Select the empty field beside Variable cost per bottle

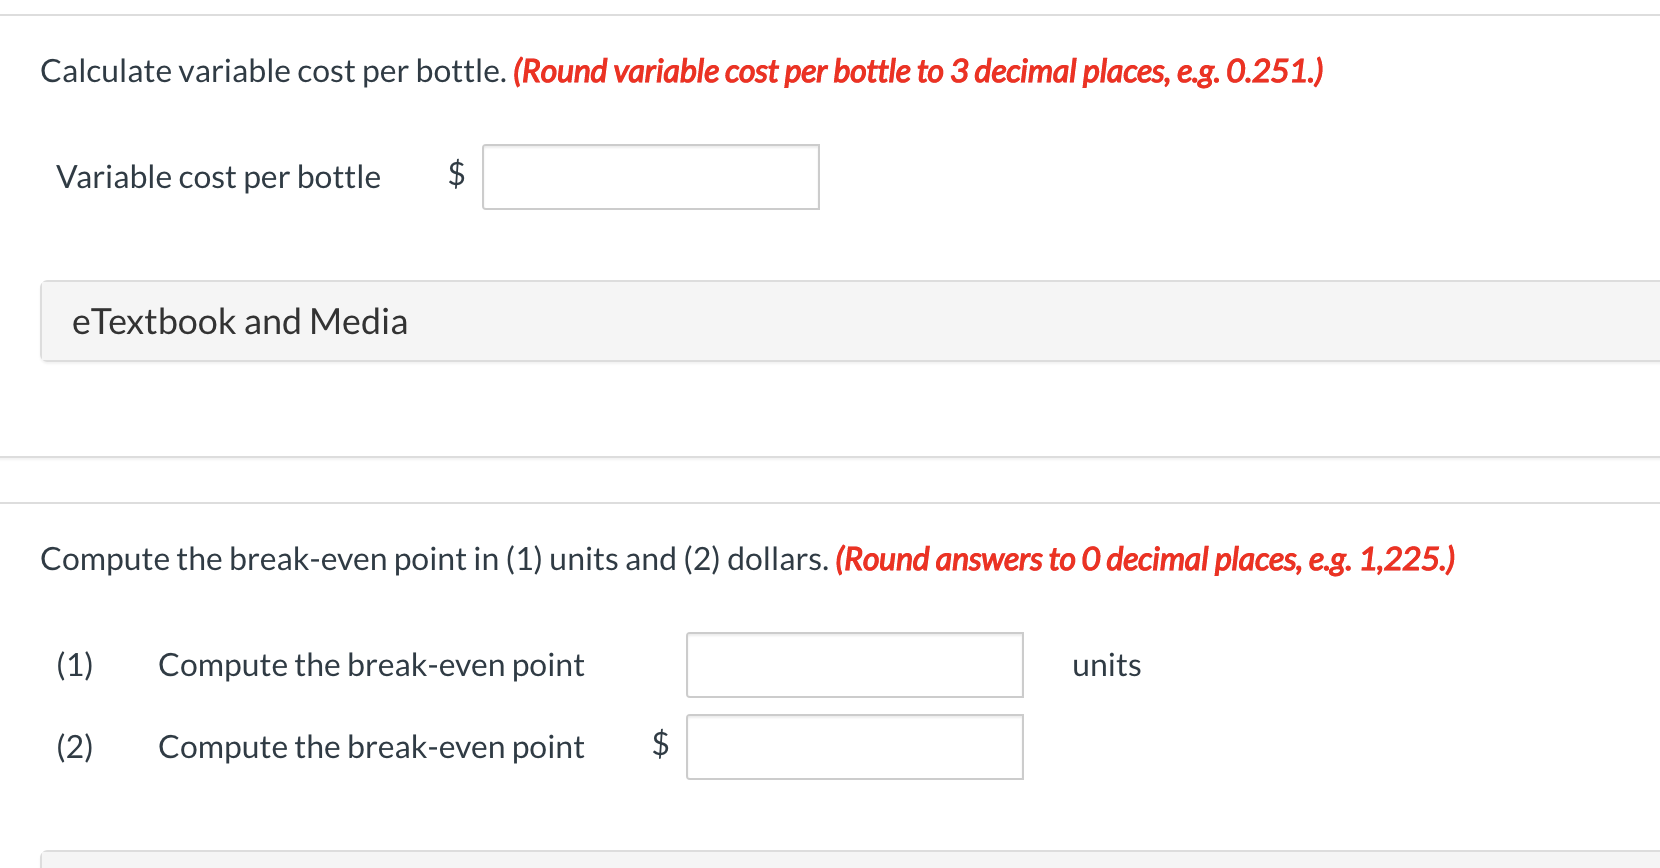pyautogui.click(x=650, y=177)
